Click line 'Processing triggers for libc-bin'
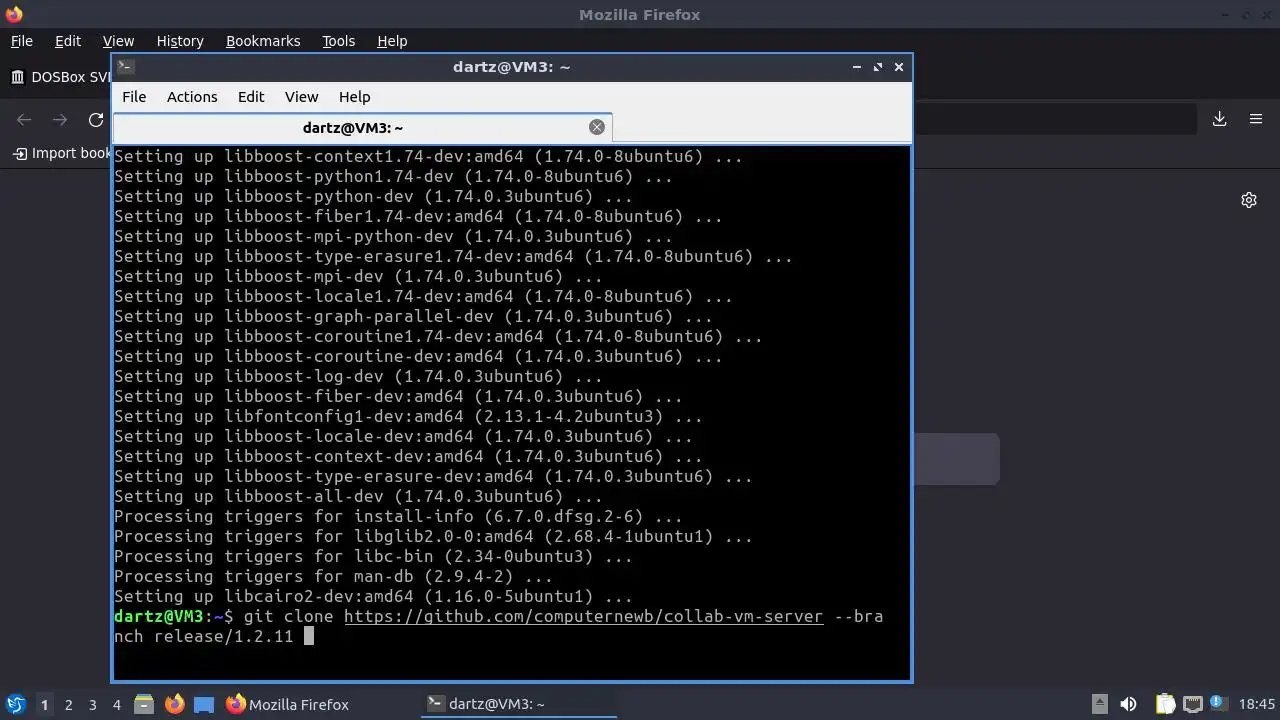The width and height of the screenshot is (1280, 720). (x=373, y=557)
